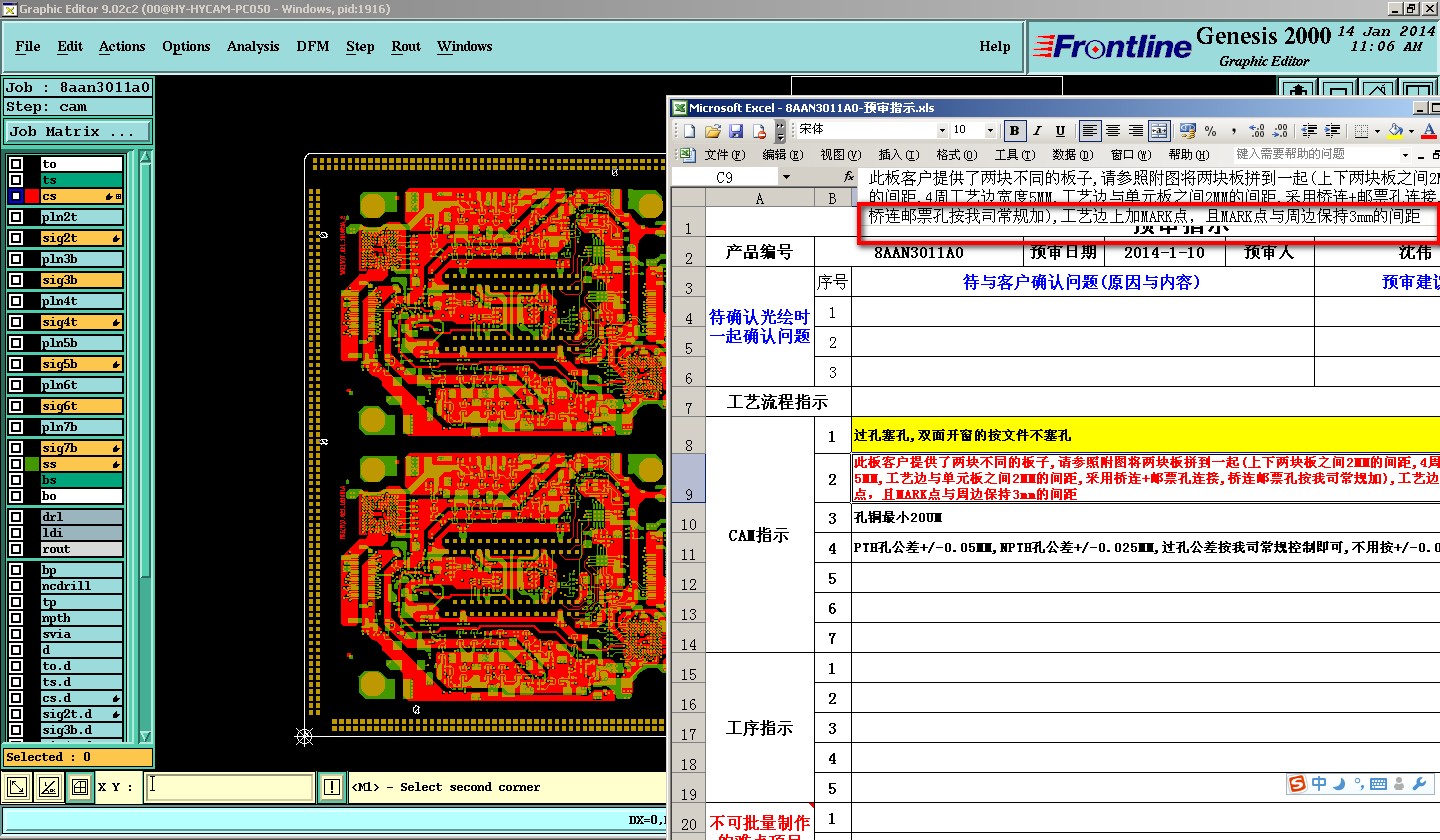Viewport: 1440px width, 840px height.
Task: Align cell text right in Excel
Action: tap(1135, 131)
